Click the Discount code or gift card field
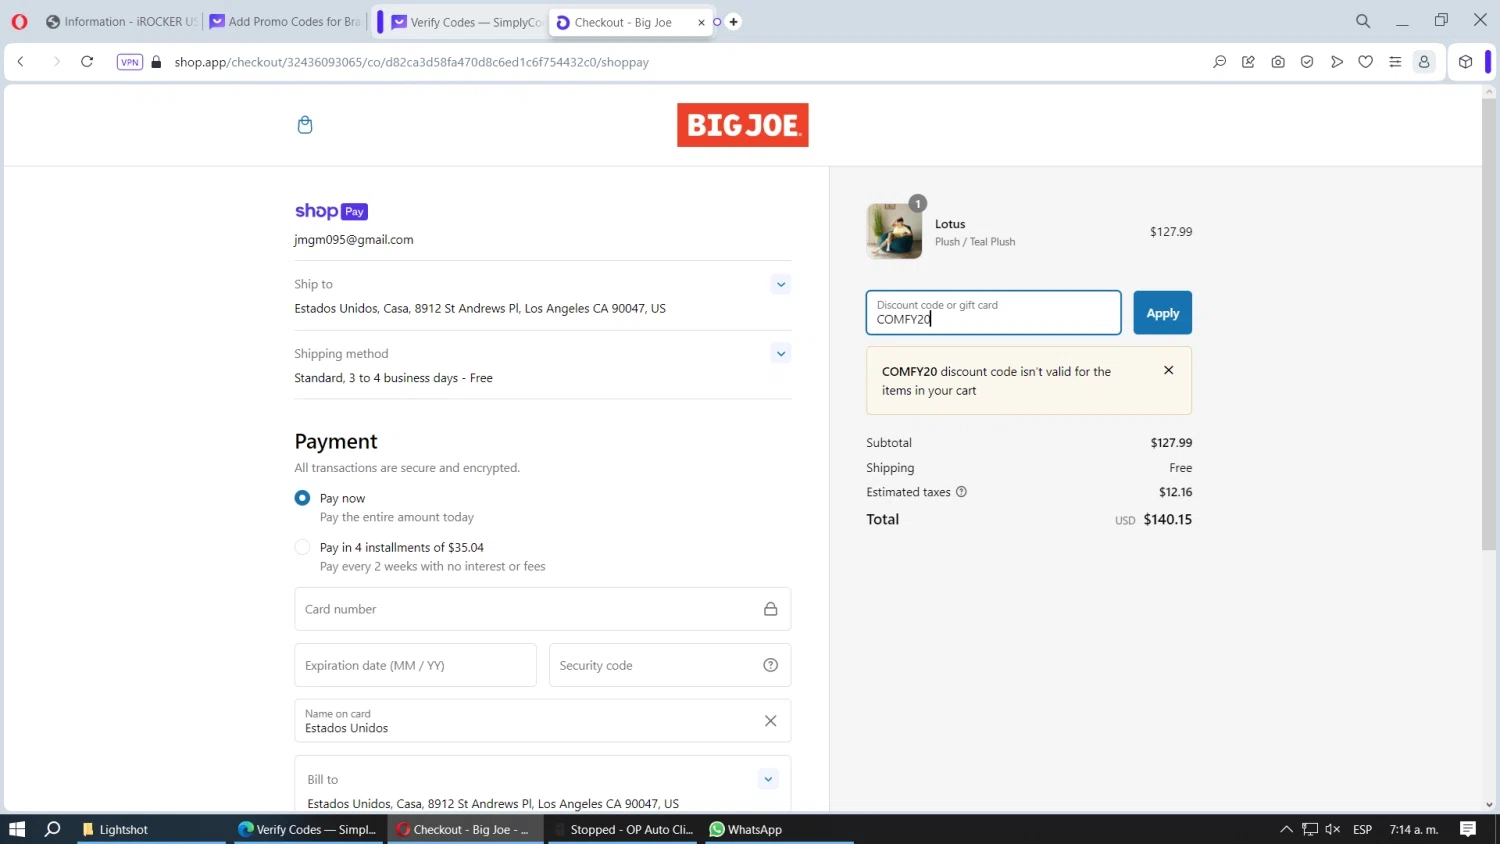Viewport: 1500px width, 844px height. (x=993, y=313)
